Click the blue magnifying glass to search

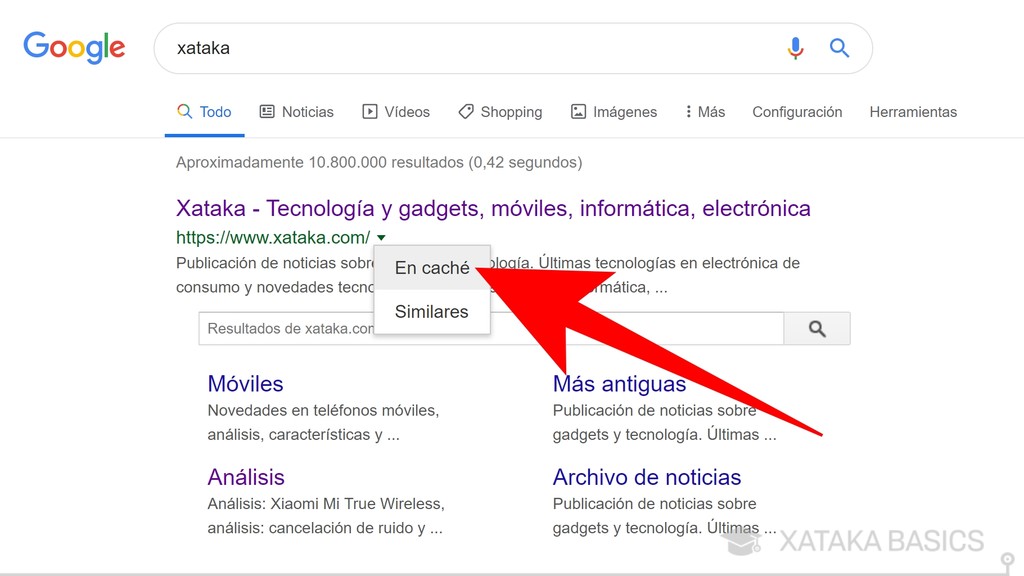(x=839, y=47)
